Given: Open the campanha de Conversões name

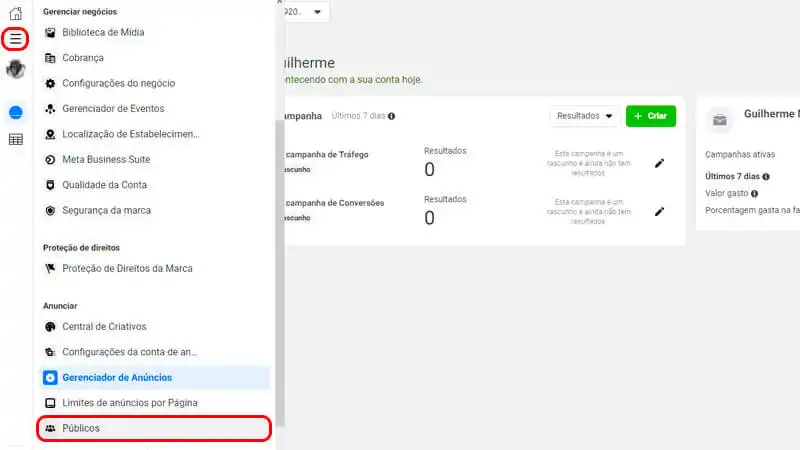Looking at the screenshot, I should pyautogui.click(x=335, y=203).
